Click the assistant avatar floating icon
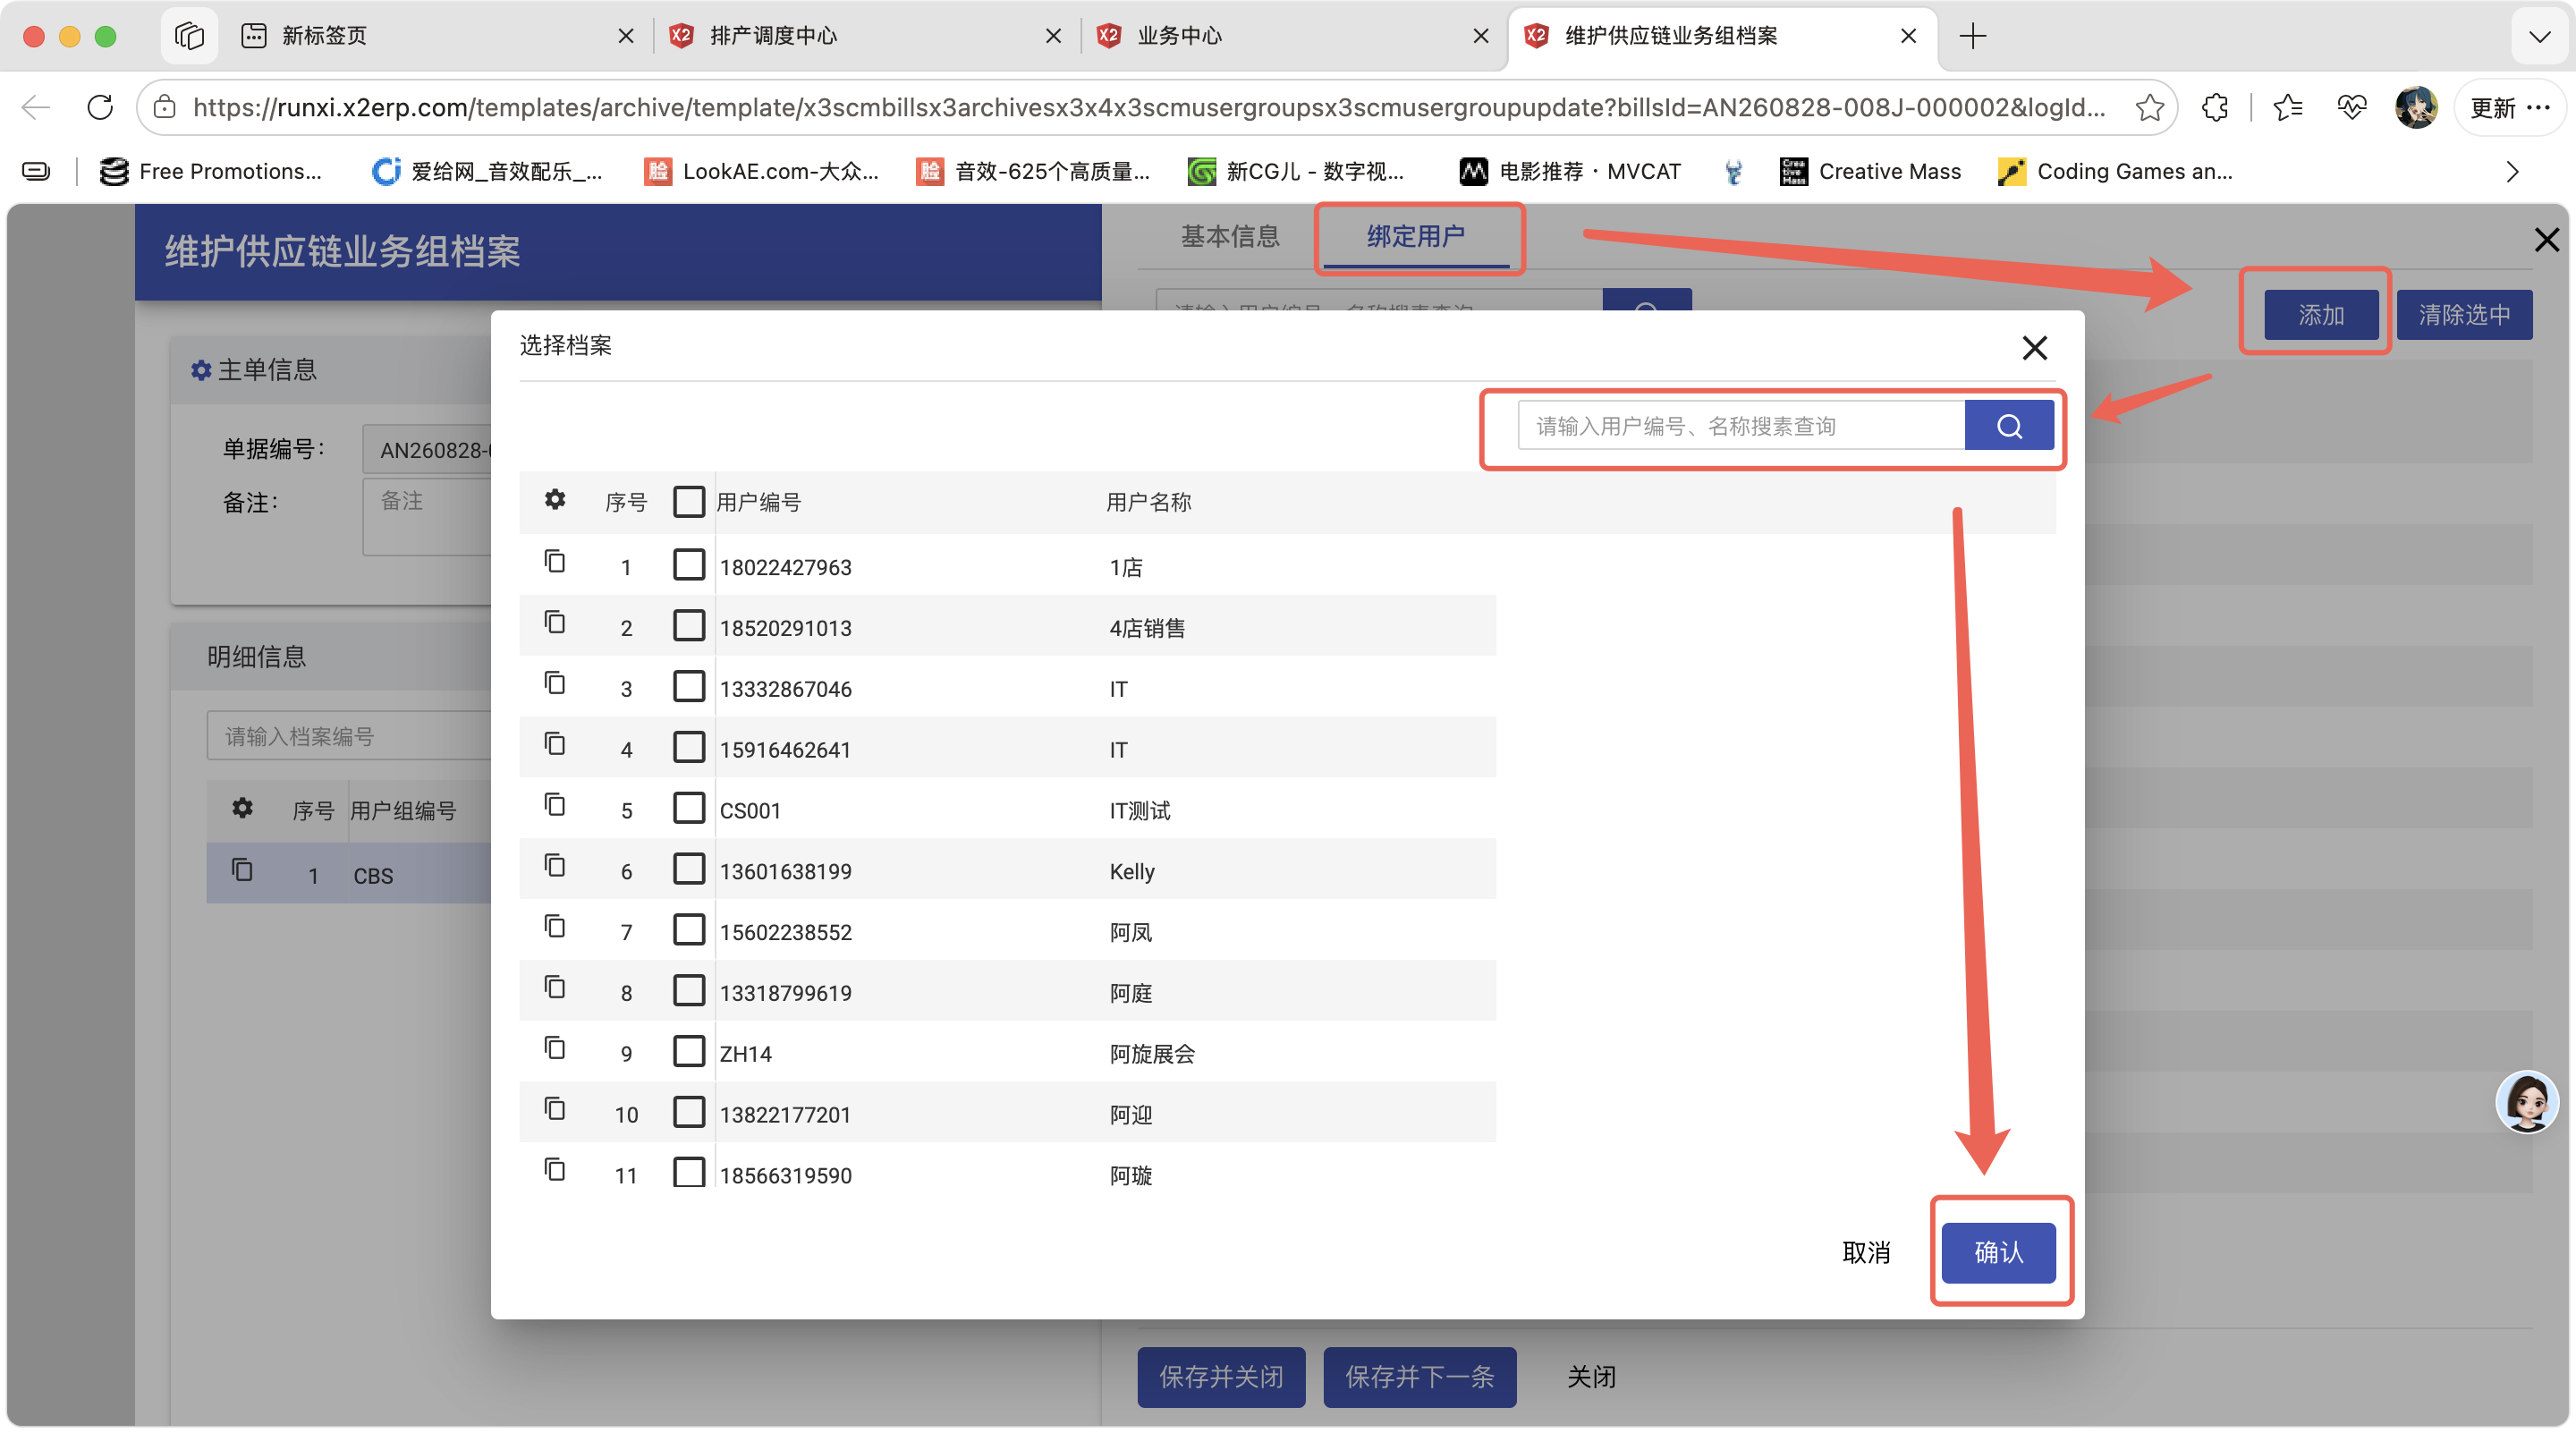Viewport: 2576px width, 1433px height. click(2527, 1102)
